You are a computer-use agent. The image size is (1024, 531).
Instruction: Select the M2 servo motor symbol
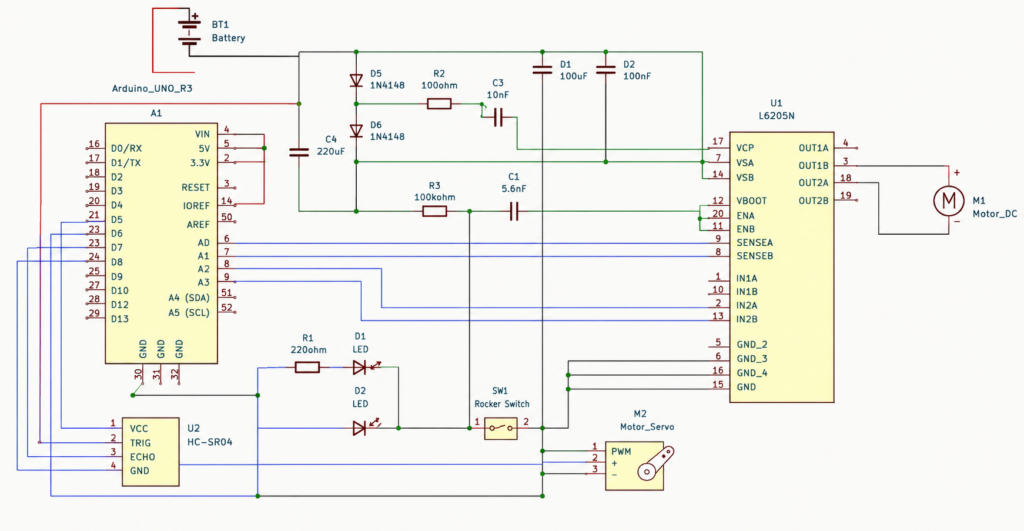point(639,466)
